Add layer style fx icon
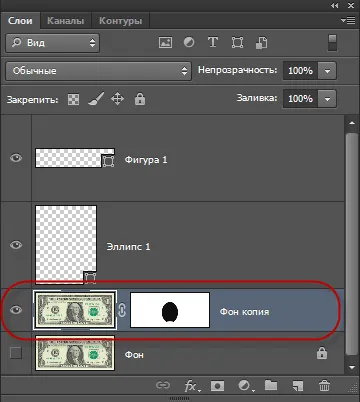The image size is (360, 402). (x=192, y=386)
